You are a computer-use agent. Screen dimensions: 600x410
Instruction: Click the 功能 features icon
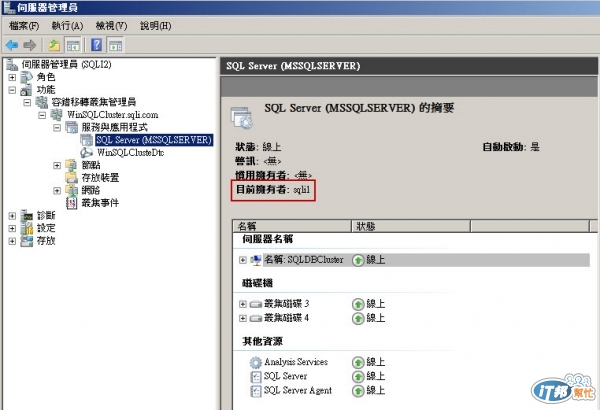pos(26,90)
